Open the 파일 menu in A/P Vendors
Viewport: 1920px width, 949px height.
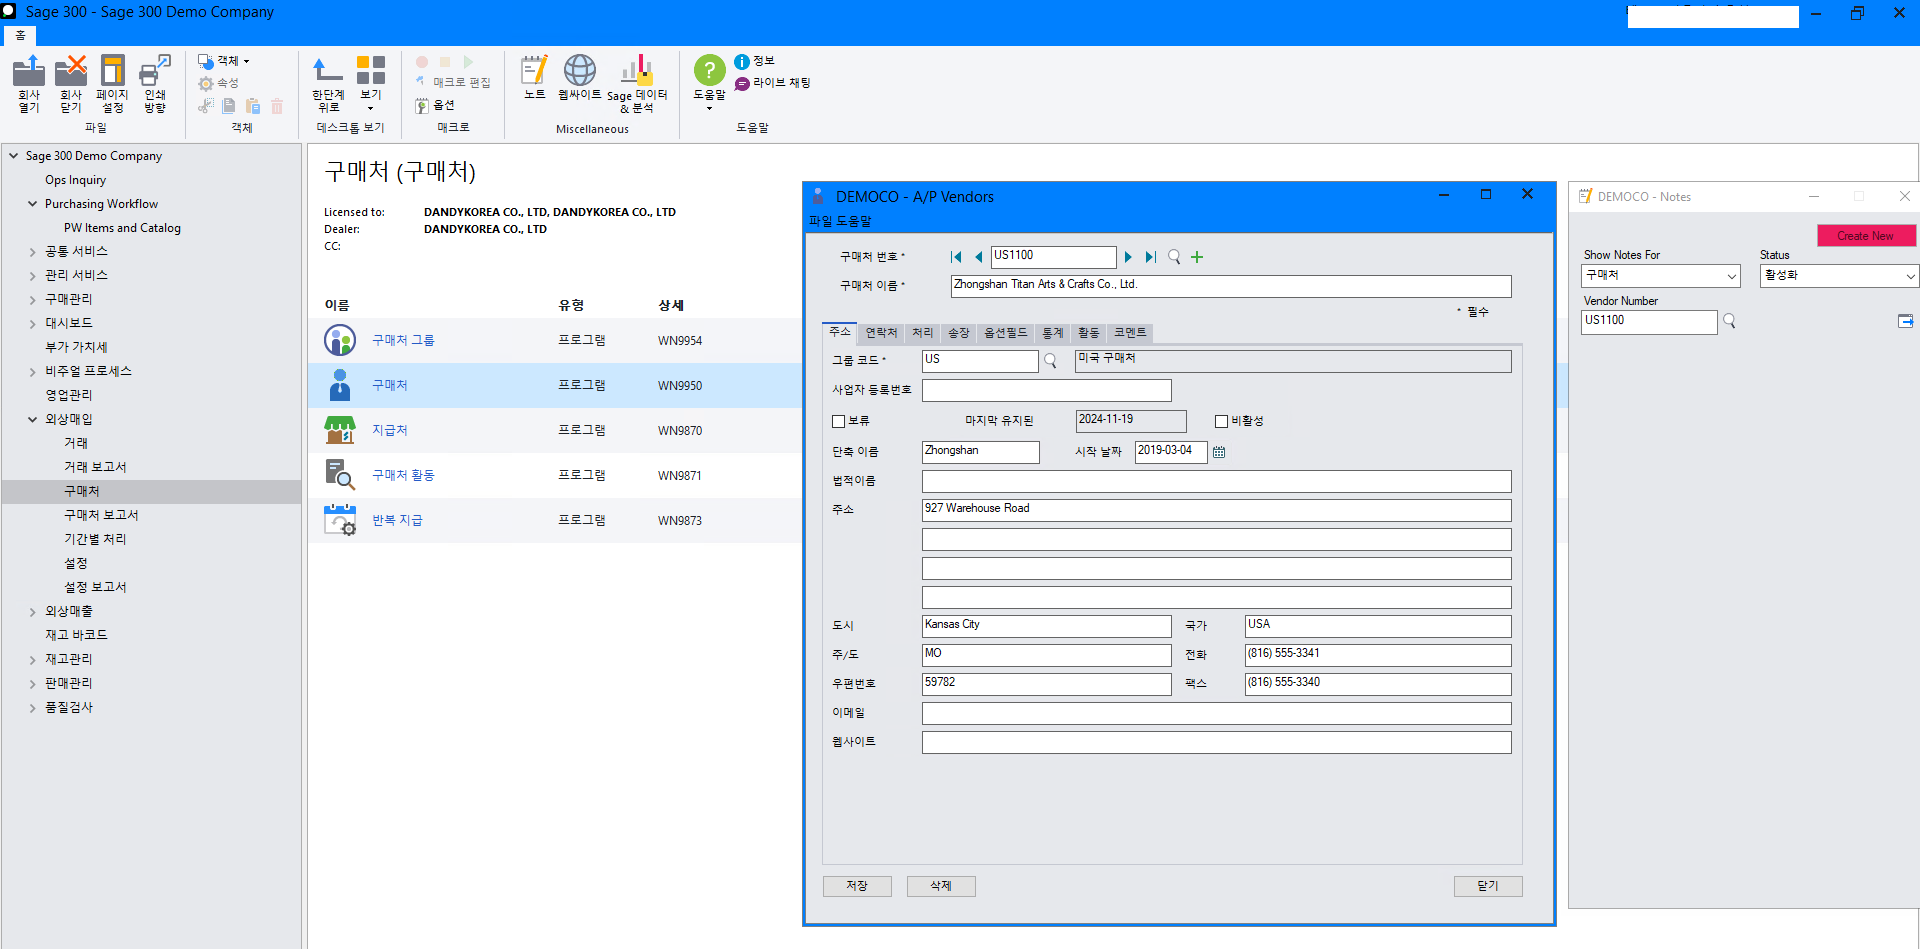(820, 221)
